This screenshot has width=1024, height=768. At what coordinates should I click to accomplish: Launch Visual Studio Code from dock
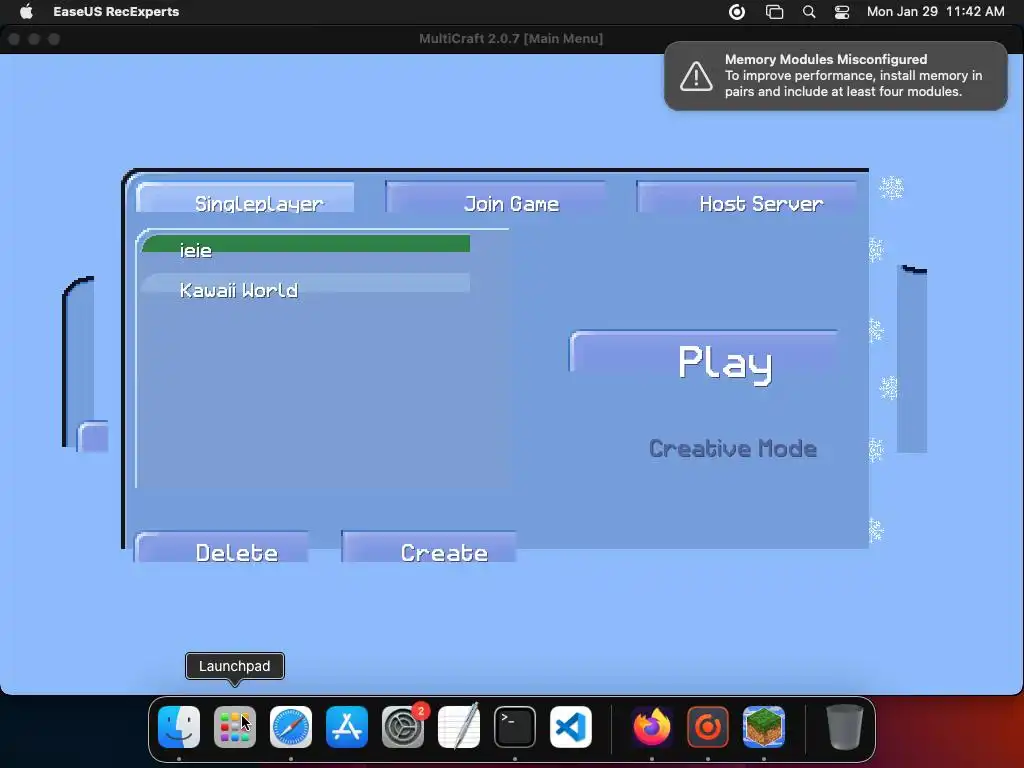click(x=571, y=727)
